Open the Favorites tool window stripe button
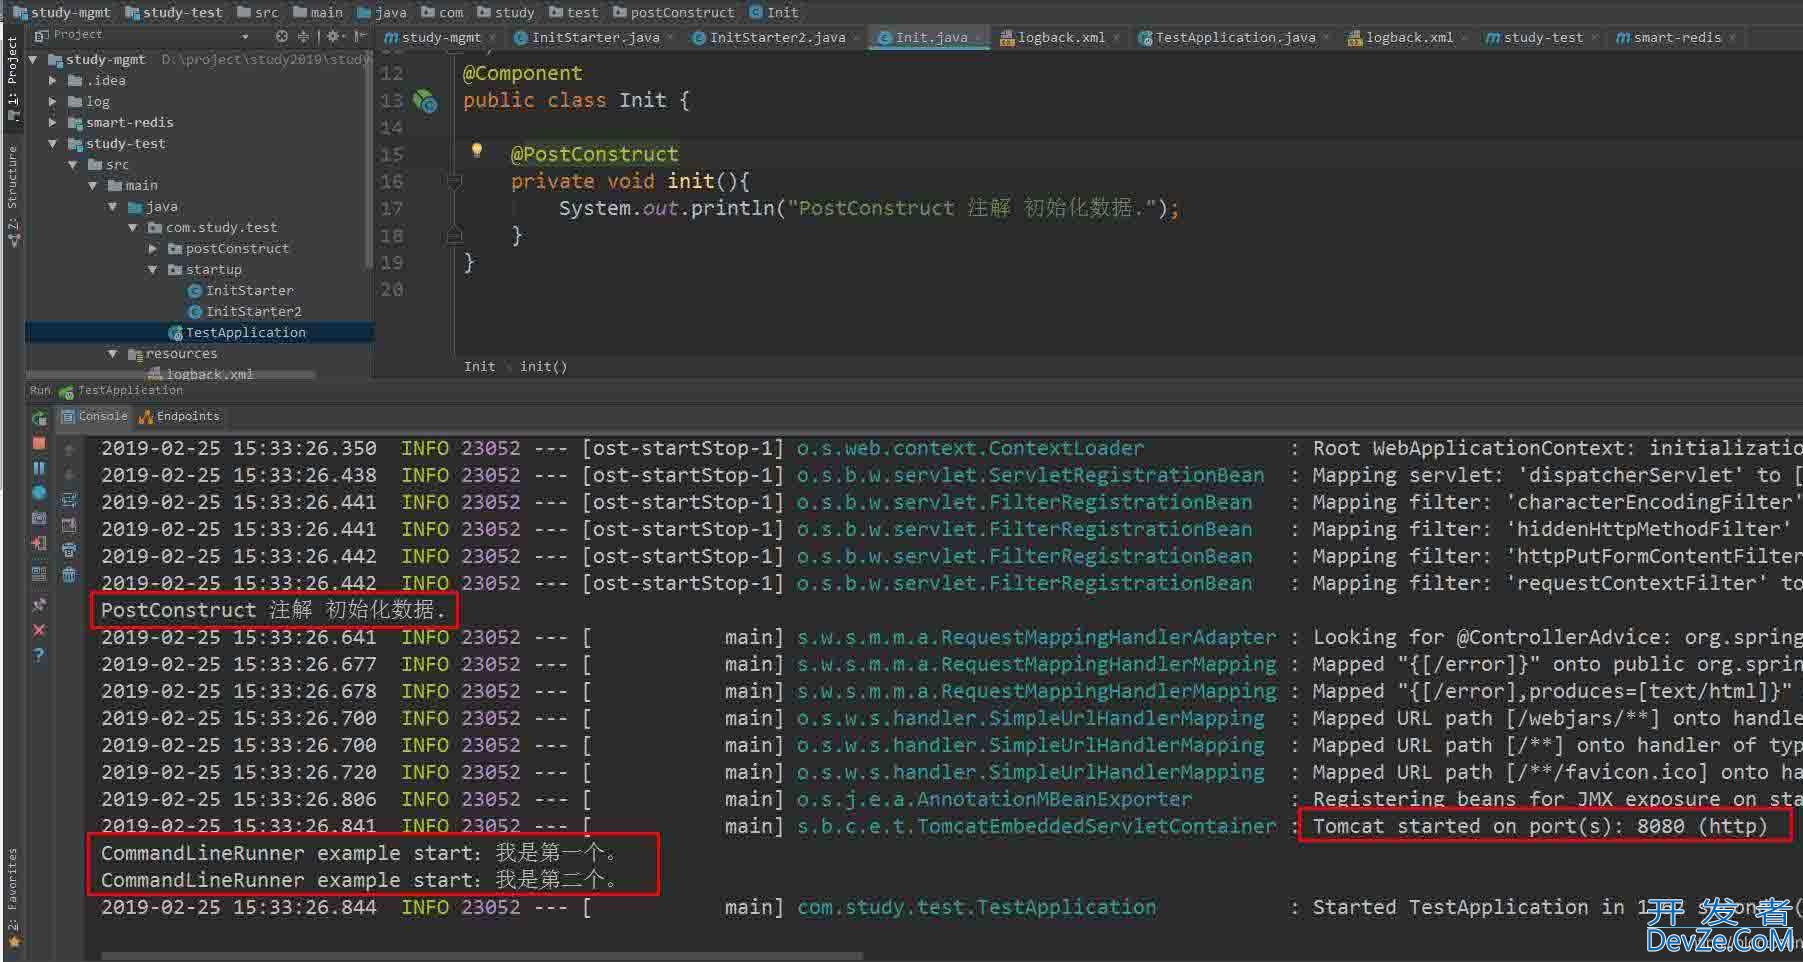Image resolution: width=1803 pixels, height=962 pixels. [x=13, y=899]
